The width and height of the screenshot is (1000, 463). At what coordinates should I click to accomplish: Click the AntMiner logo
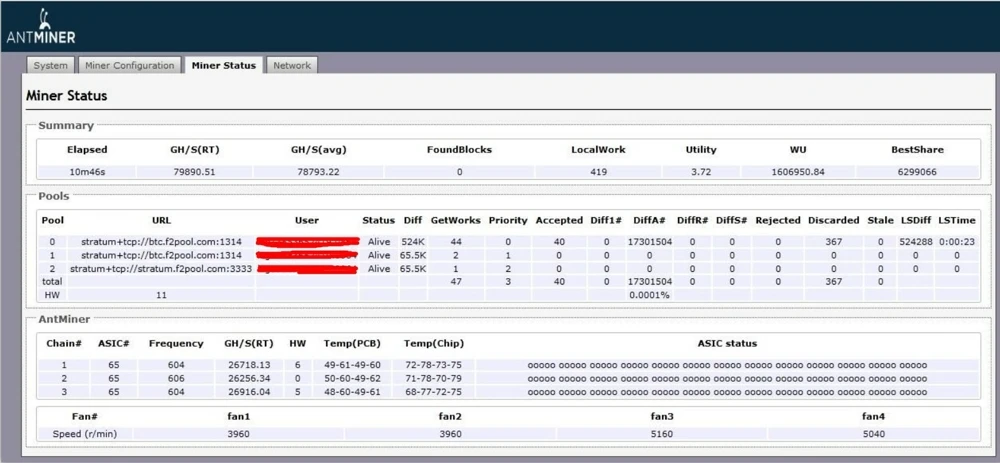pos(41,27)
